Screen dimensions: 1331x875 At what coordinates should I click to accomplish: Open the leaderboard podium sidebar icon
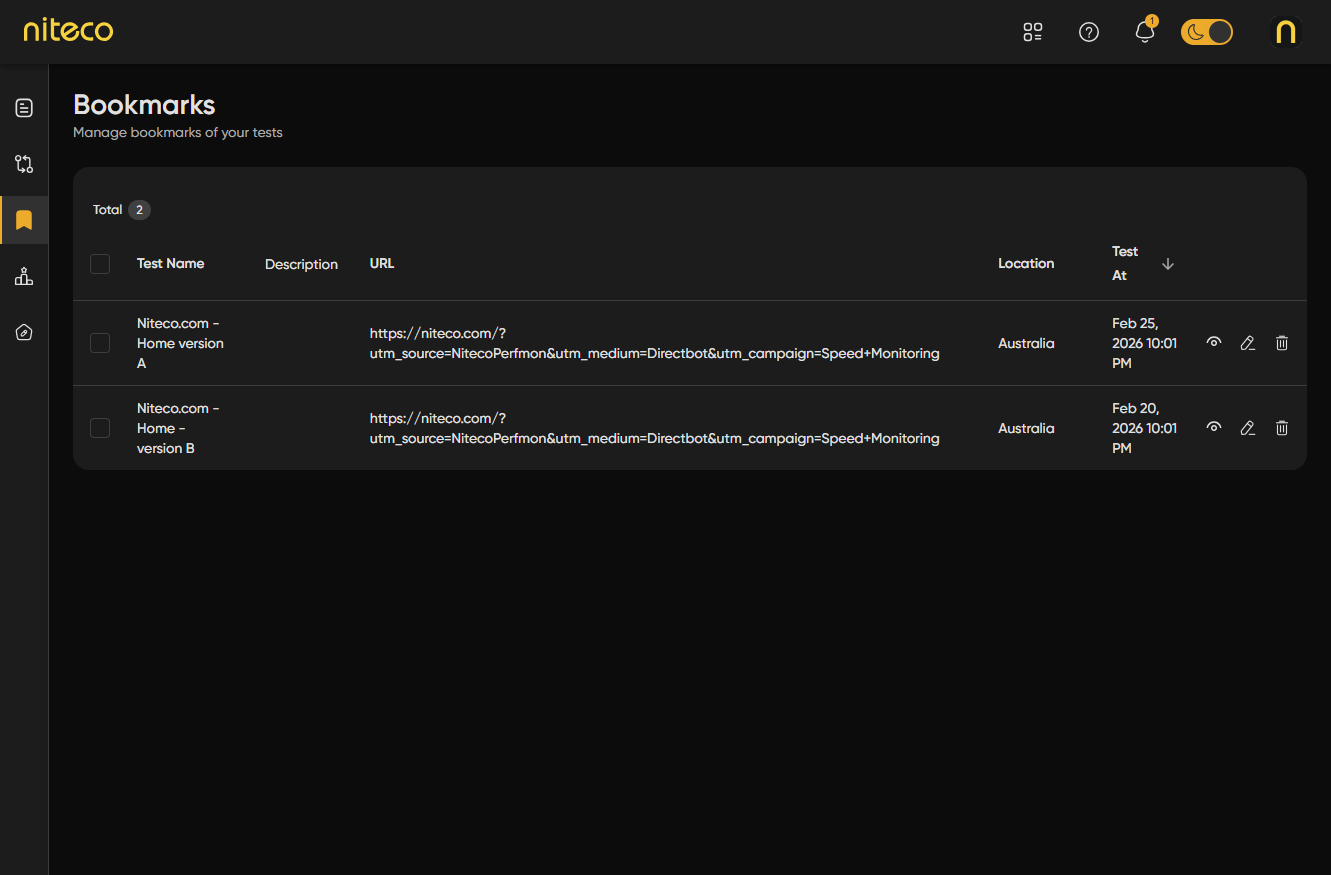[24, 276]
